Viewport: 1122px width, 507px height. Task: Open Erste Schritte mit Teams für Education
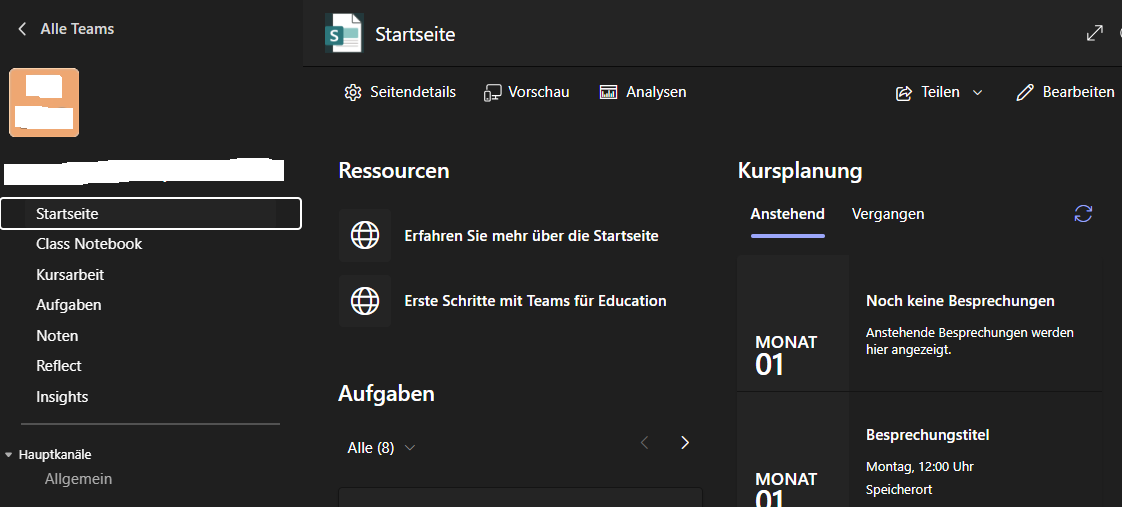point(535,301)
